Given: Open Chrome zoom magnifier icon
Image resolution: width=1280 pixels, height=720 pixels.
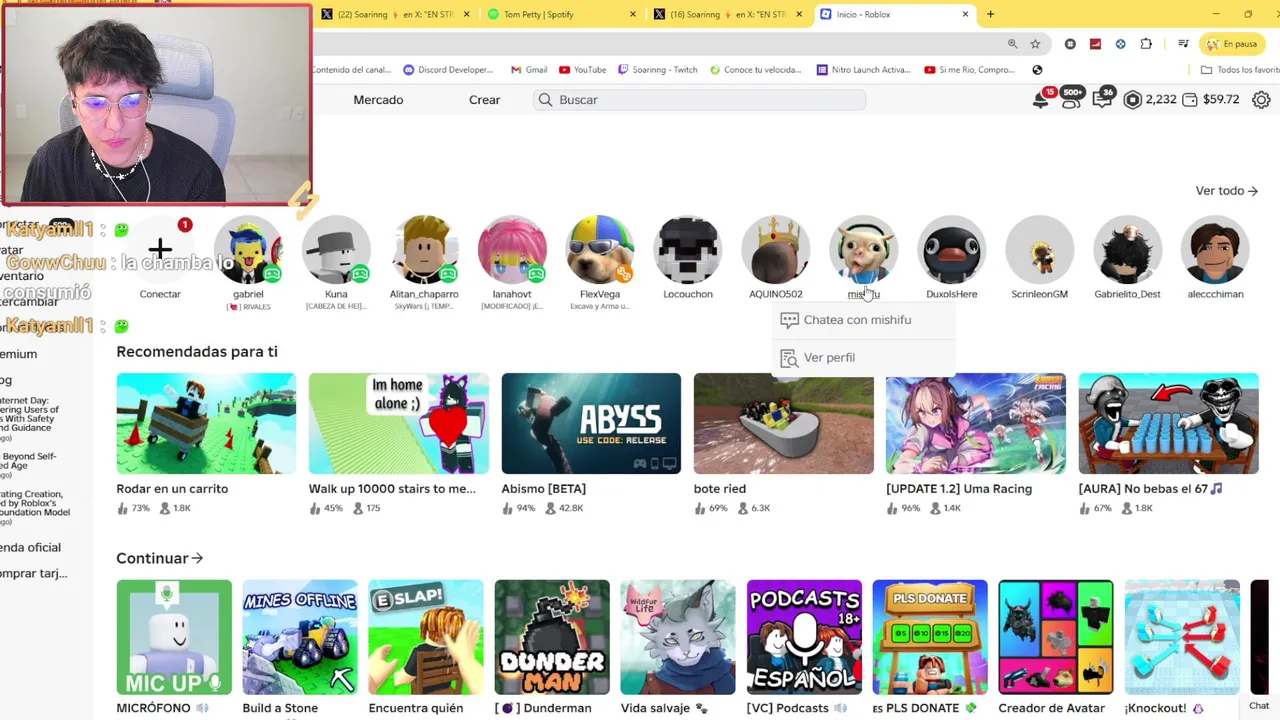Looking at the screenshot, I should pyautogui.click(x=1012, y=44).
